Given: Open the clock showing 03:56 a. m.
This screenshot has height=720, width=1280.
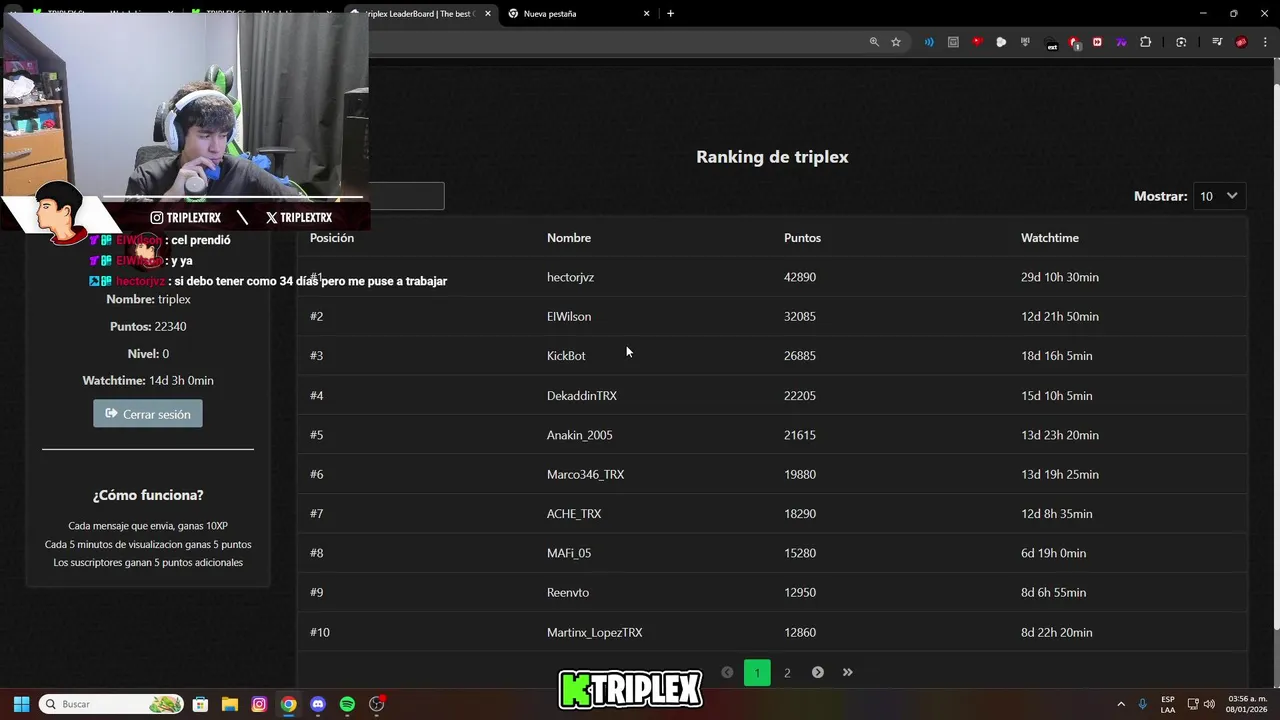Looking at the screenshot, I should pos(1247,704).
